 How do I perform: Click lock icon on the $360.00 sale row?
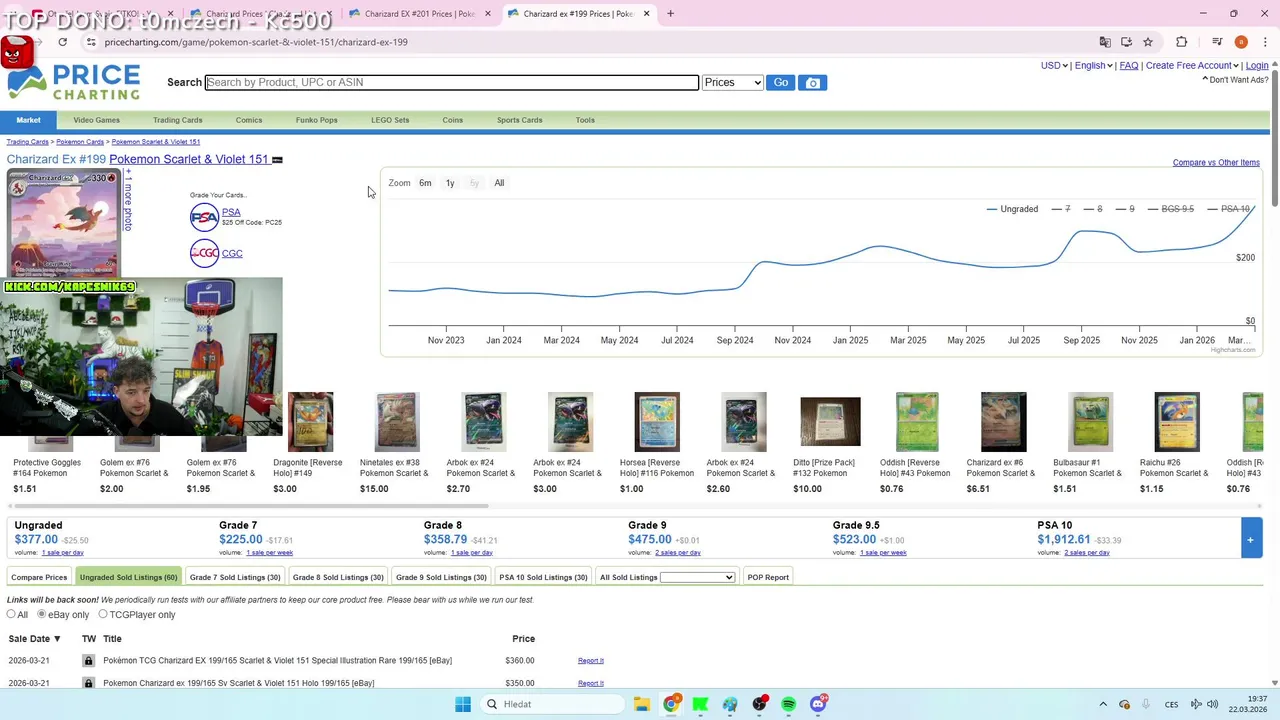click(x=88, y=661)
